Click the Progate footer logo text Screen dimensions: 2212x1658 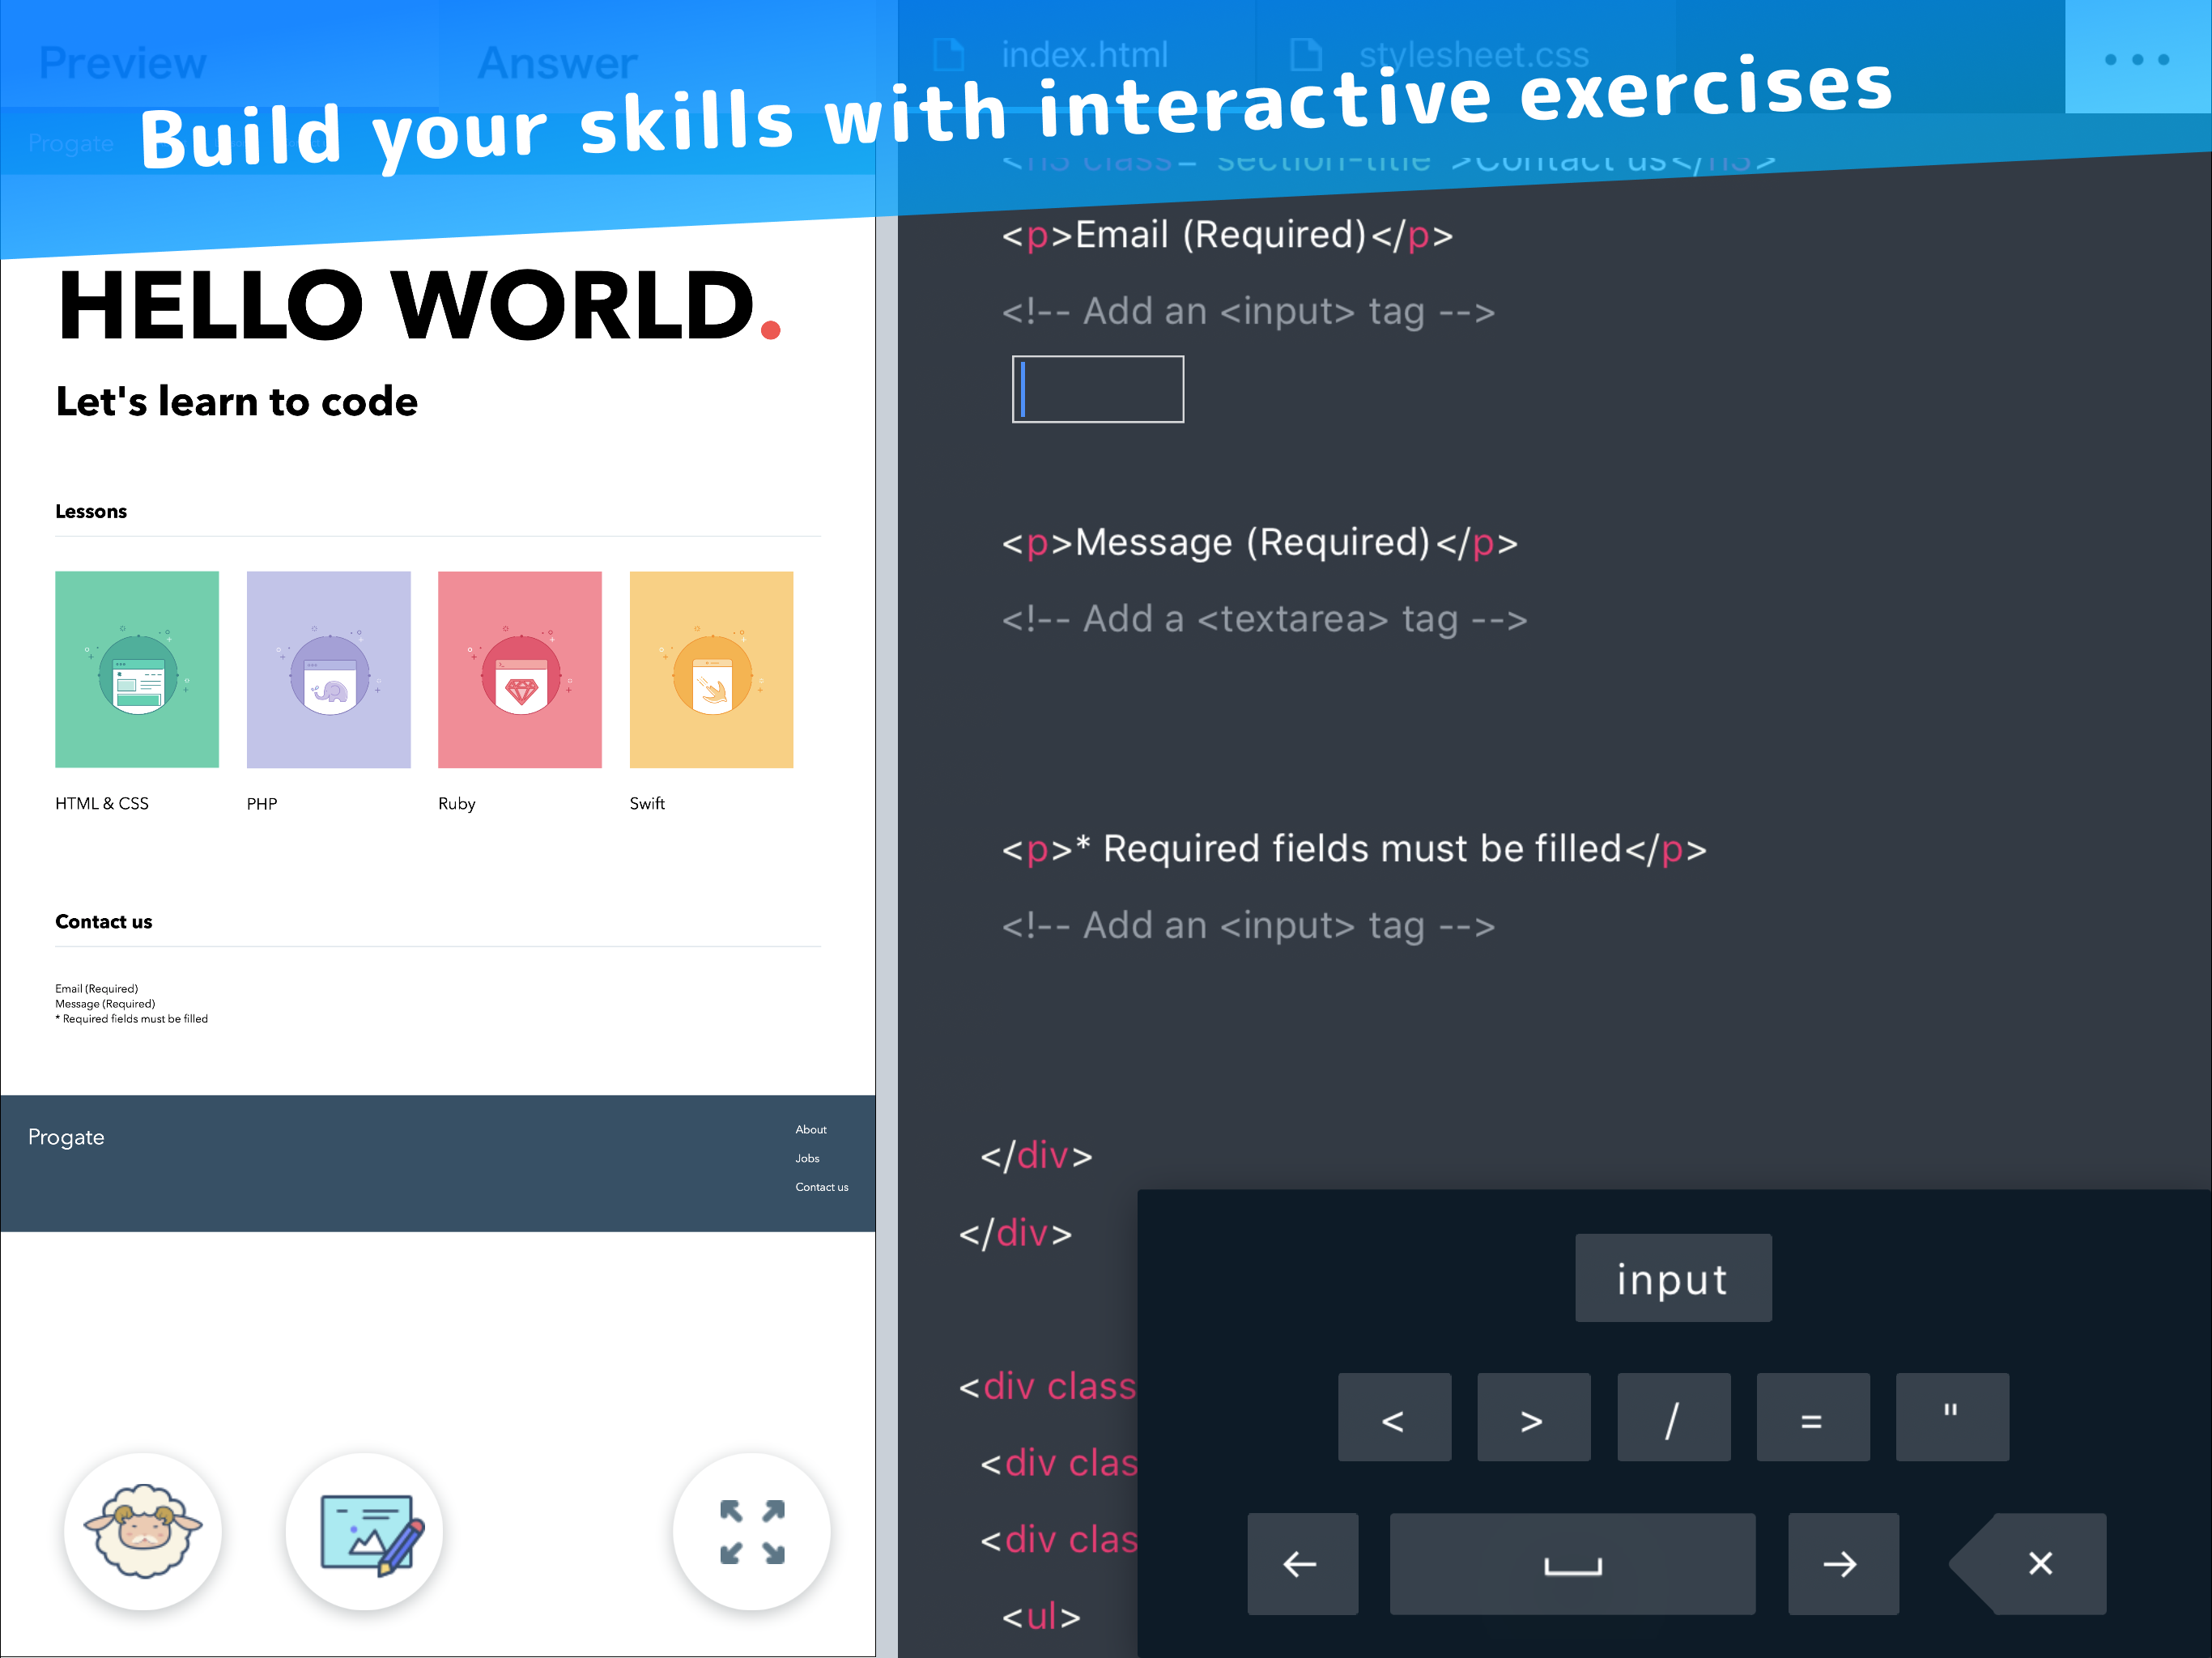pyautogui.click(x=66, y=1137)
